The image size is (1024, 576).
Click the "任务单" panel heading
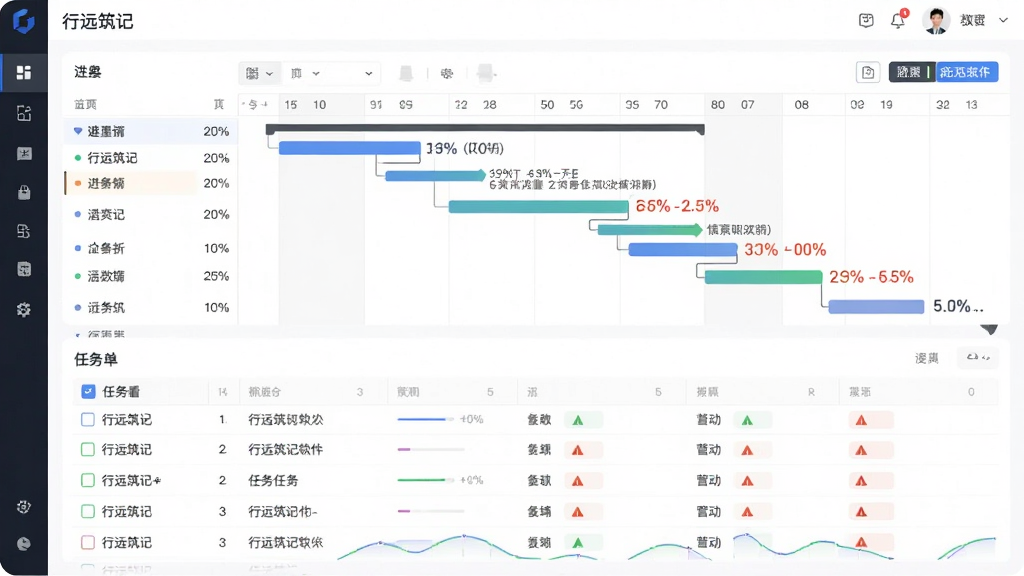[96, 359]
